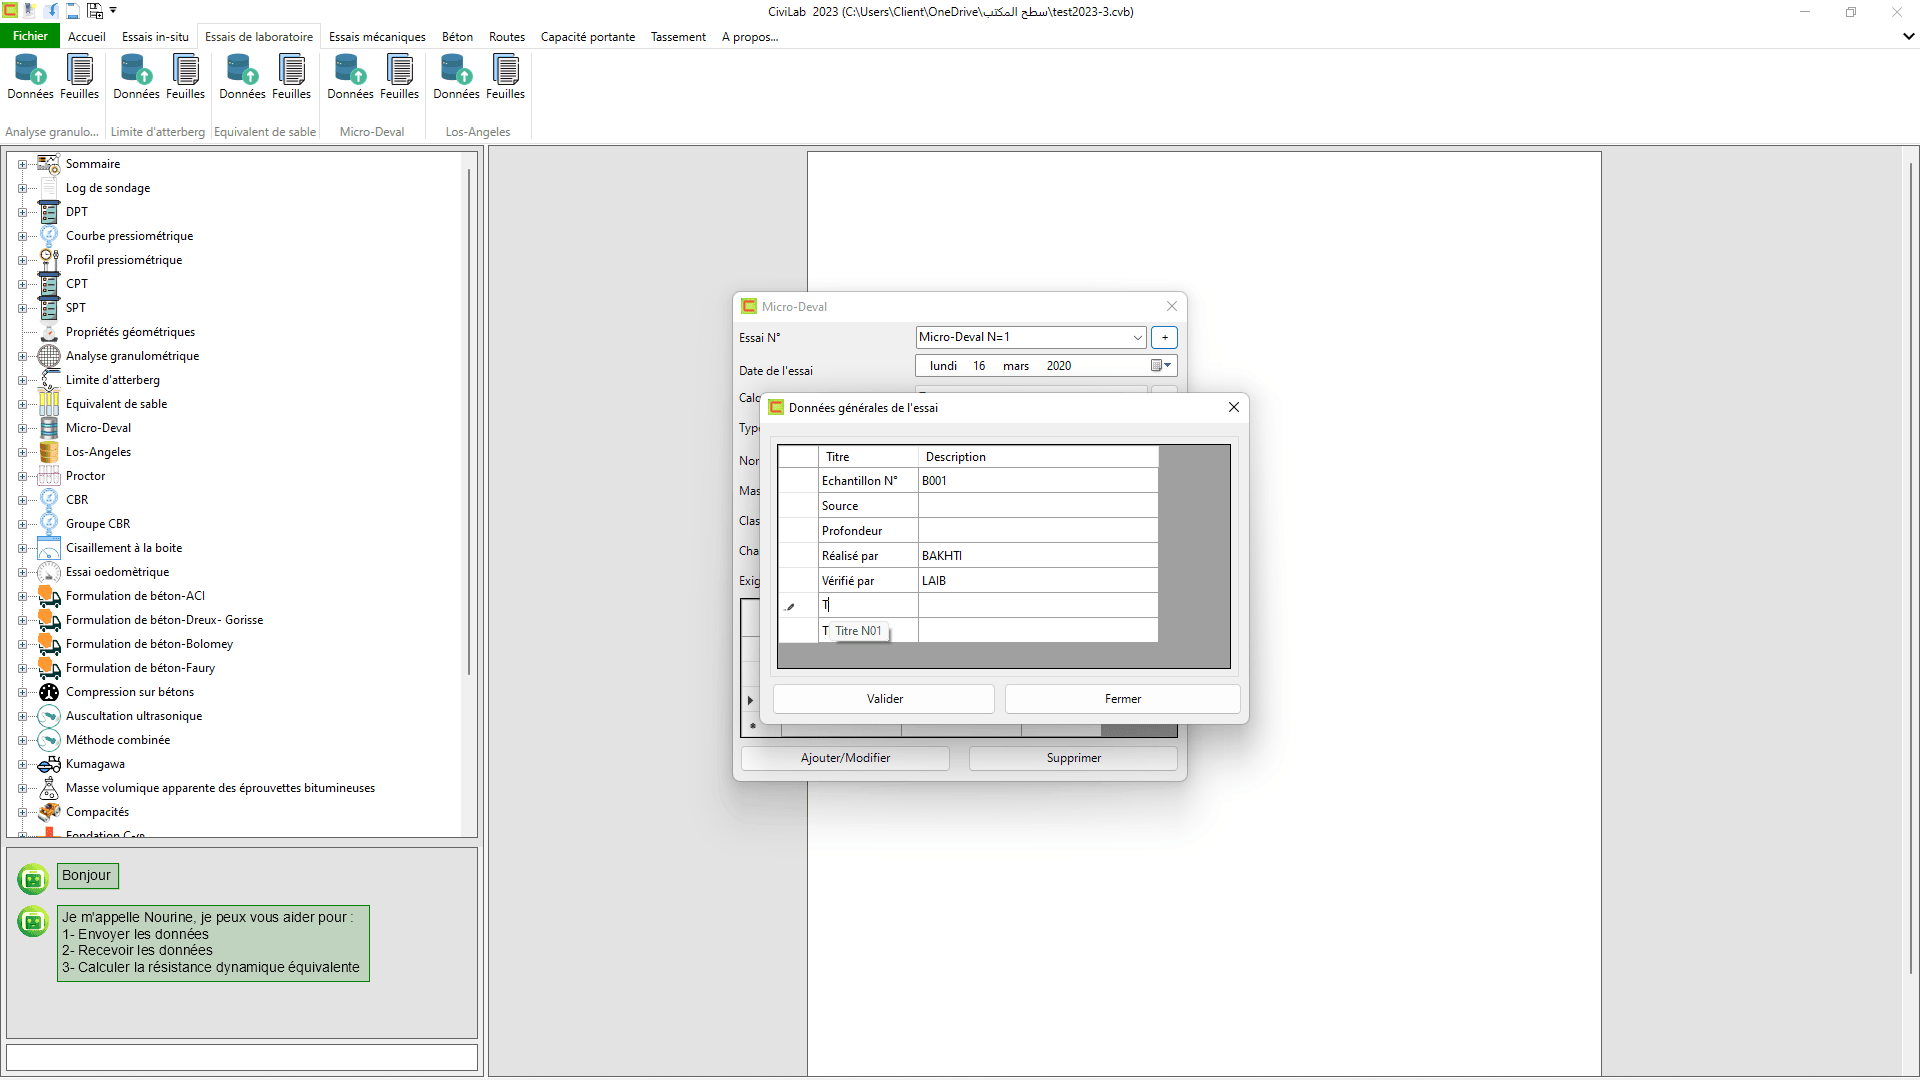Open Données for Analyse granulométrique ribbon group
The height and width of the screenshot is (1080, 1920).
(x=30, y=77)
